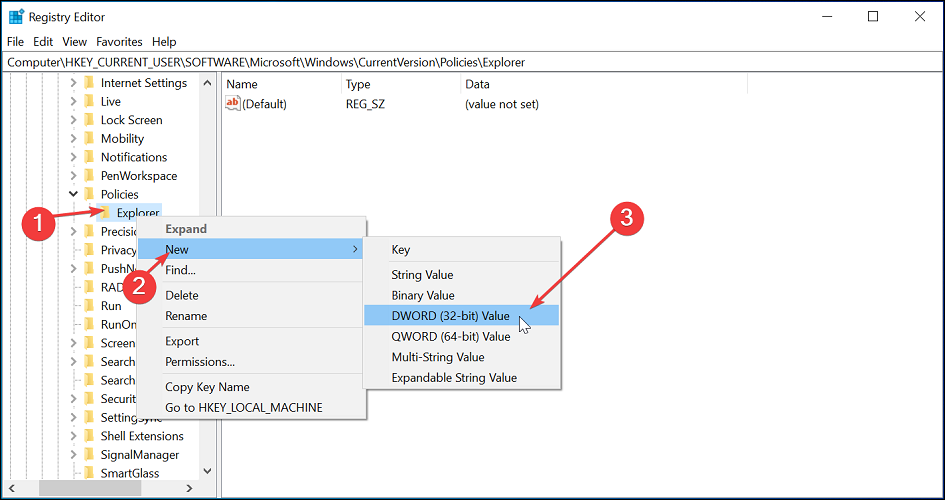Click the Notifications folder icon
Image resolution: width=945 pixels, height=500 pixels.
[89, 157]
